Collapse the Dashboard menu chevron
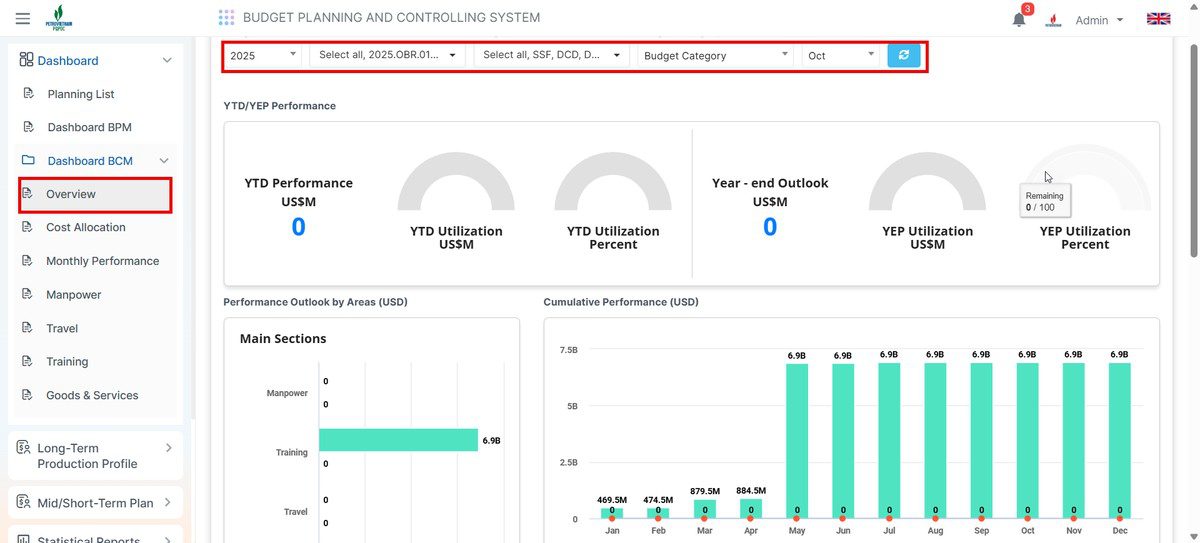The width and height of the screenshot is (1200, 543). click(167, 61)
